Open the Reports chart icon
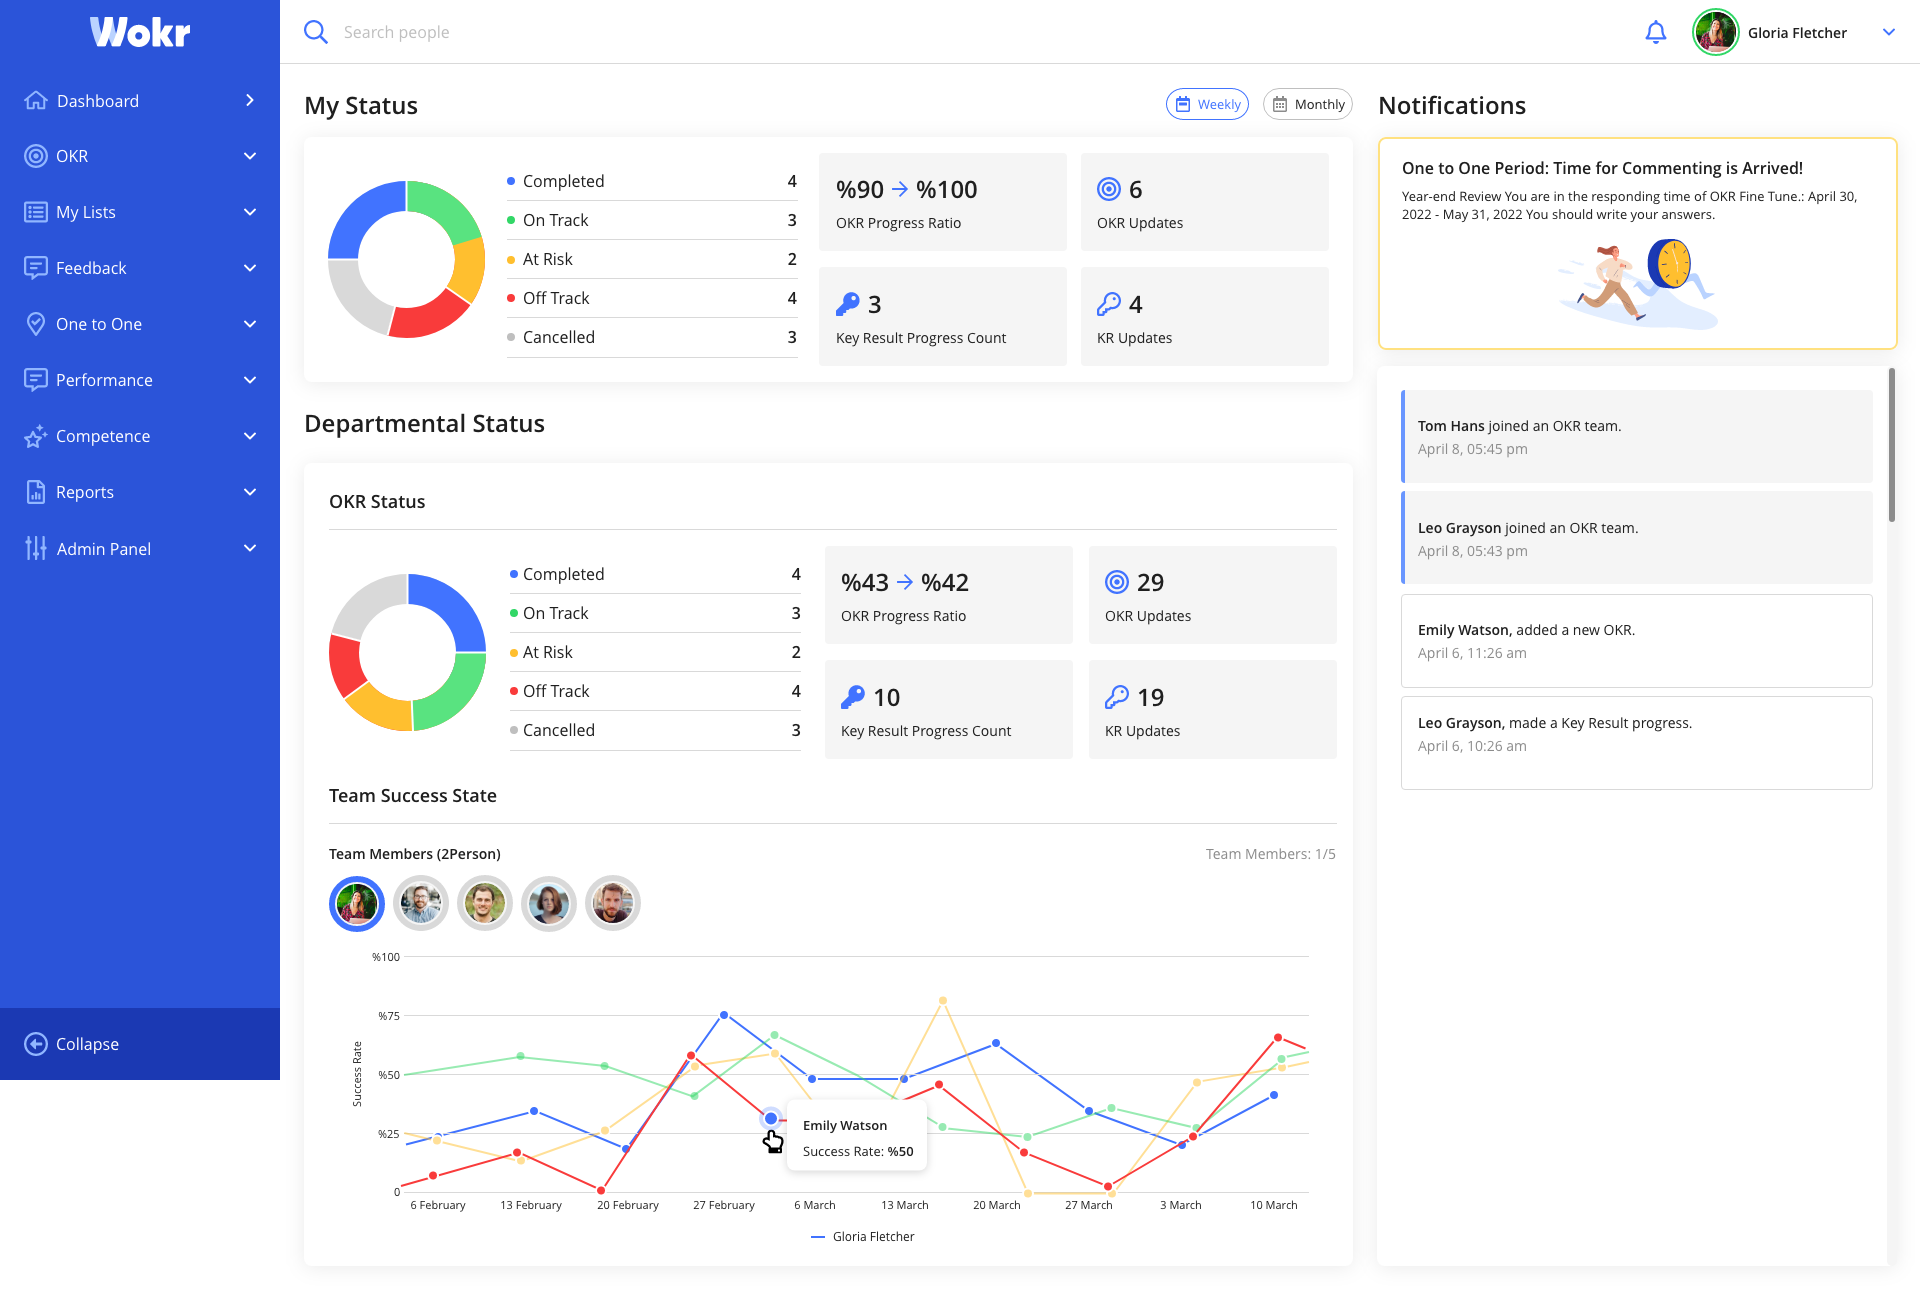 coord(36,492)
